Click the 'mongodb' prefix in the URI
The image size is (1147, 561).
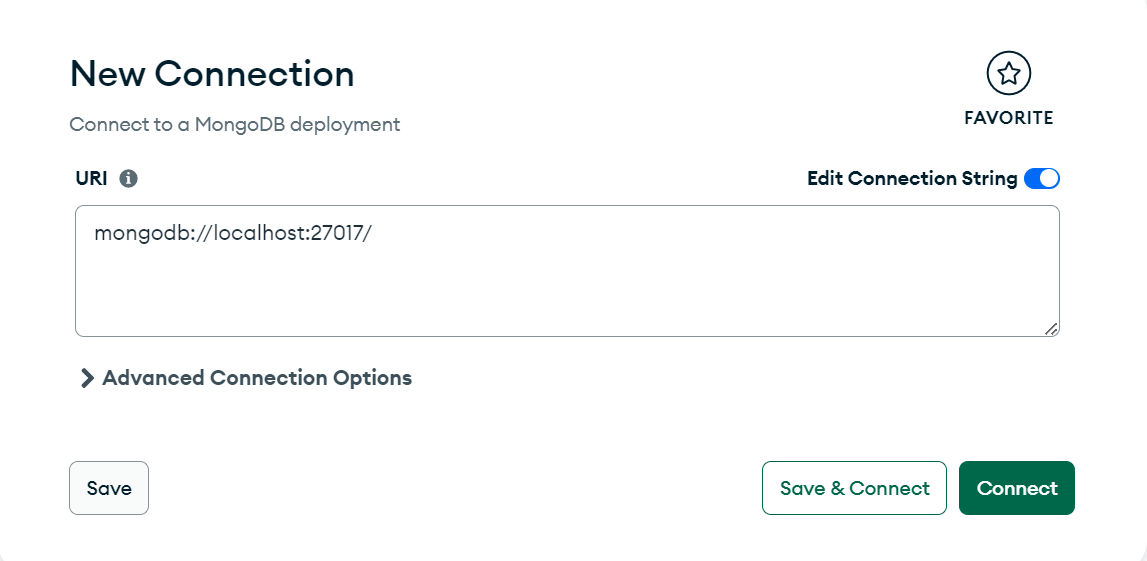pos(132,234)
